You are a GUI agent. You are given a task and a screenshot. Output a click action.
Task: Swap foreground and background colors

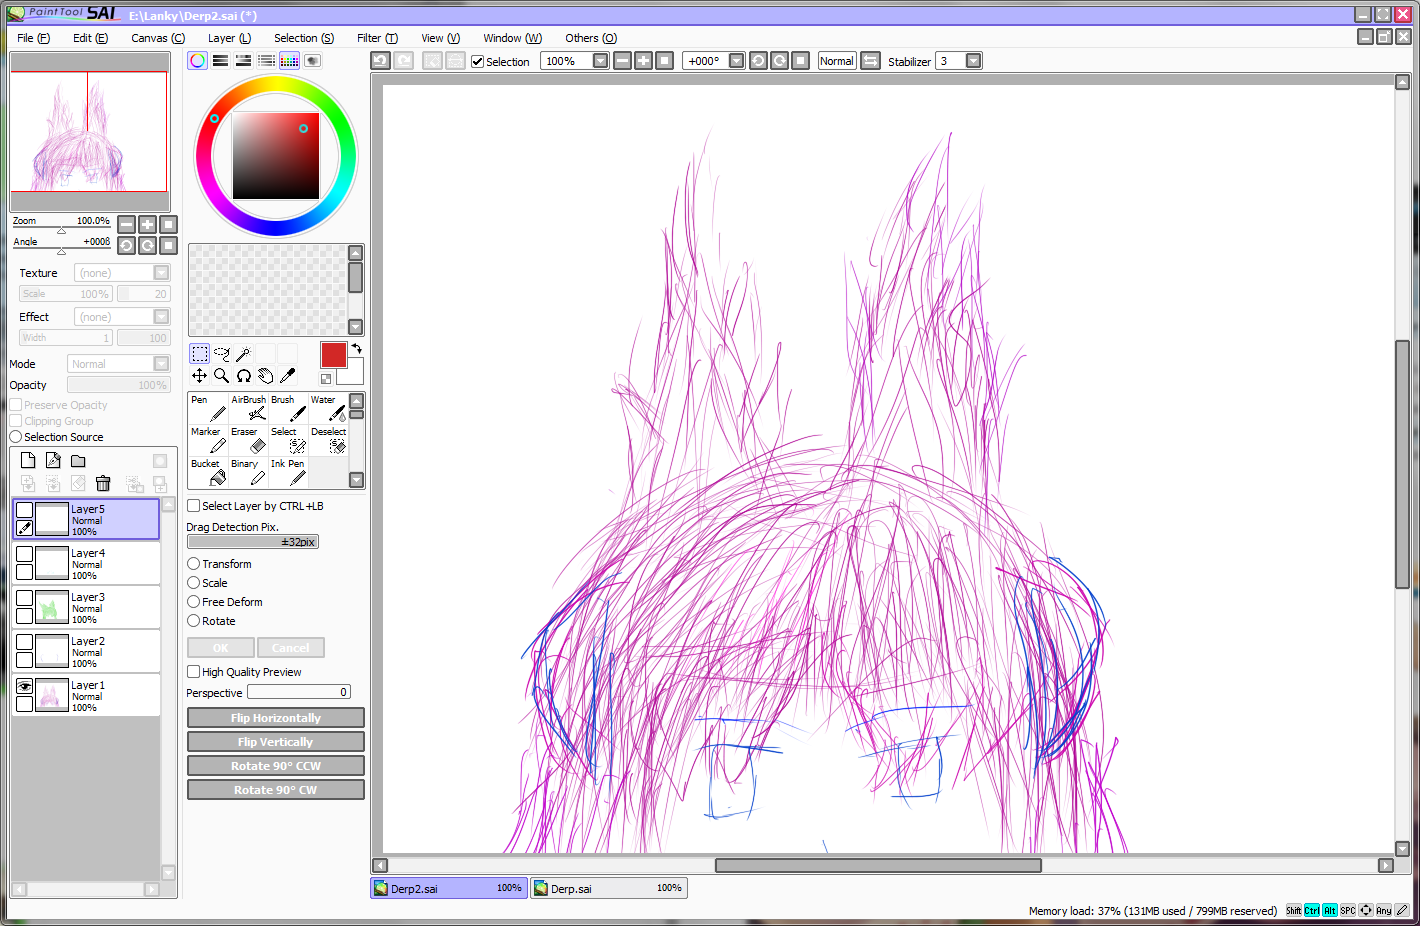pyautogui.click(x=356, y=348)
